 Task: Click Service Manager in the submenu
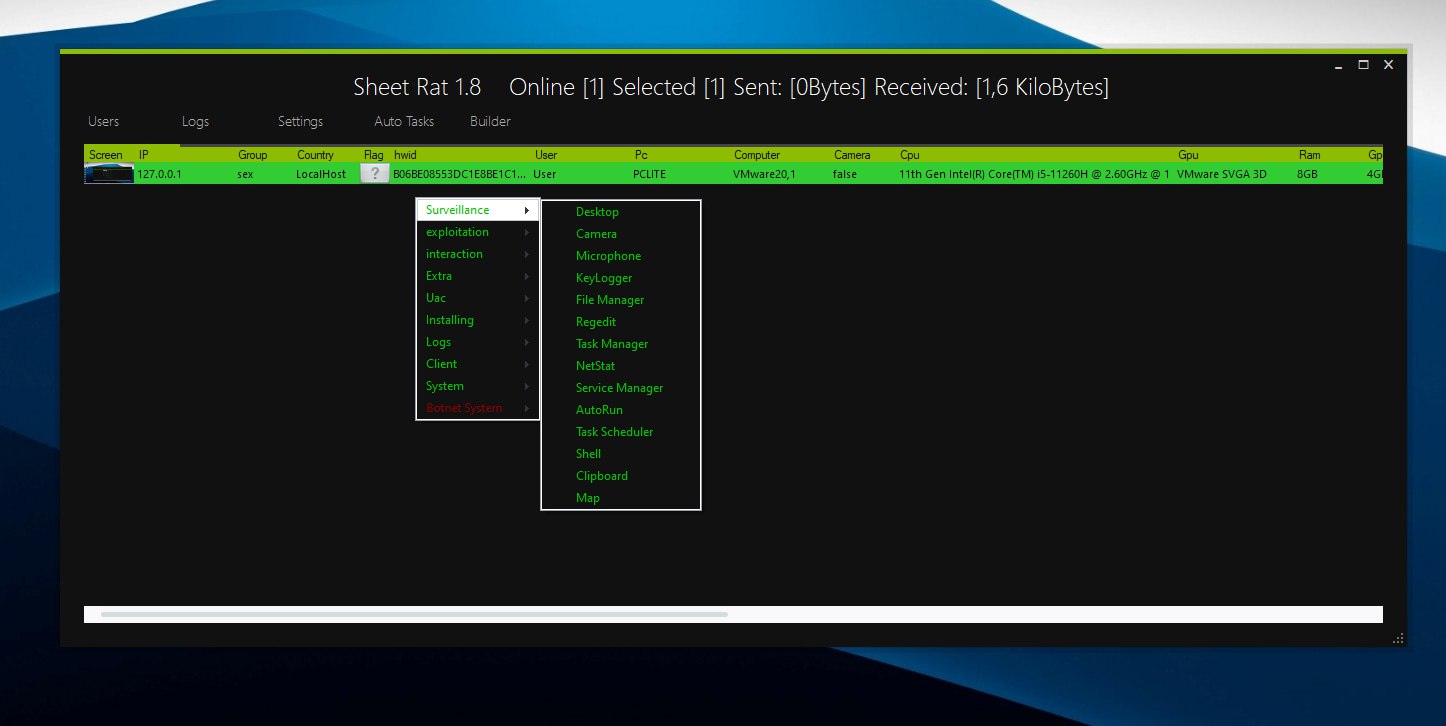(619, 388)
